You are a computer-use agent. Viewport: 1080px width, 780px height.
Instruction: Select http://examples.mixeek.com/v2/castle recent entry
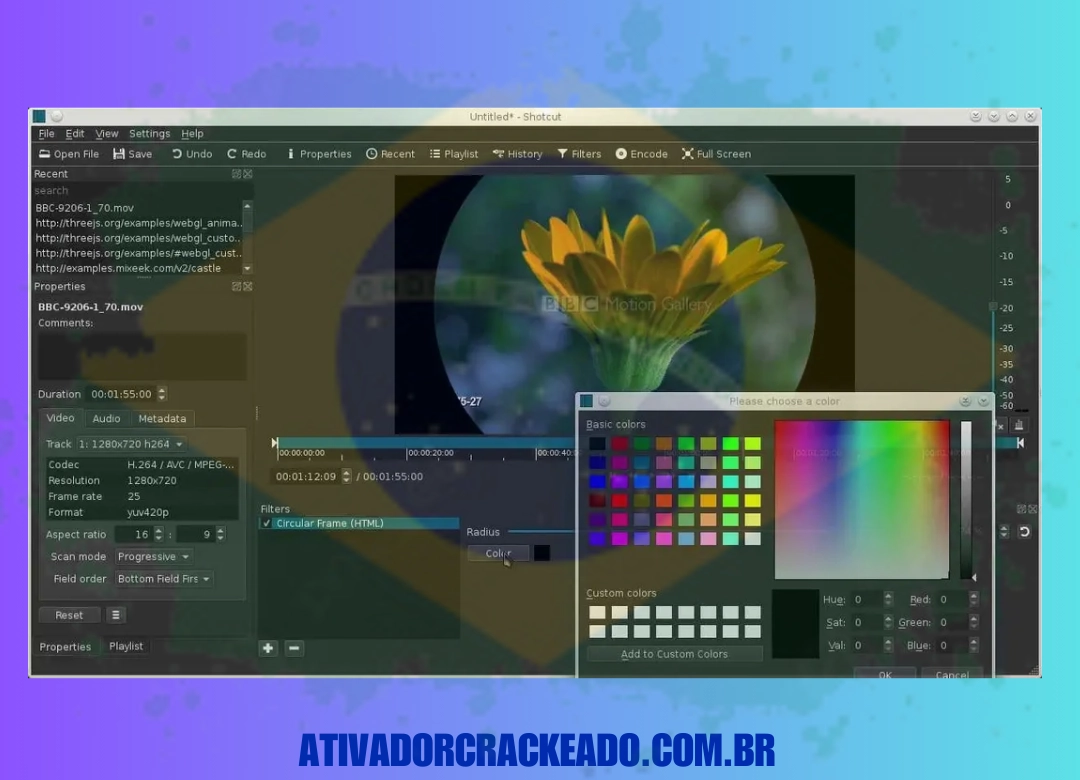coord(128,268)
